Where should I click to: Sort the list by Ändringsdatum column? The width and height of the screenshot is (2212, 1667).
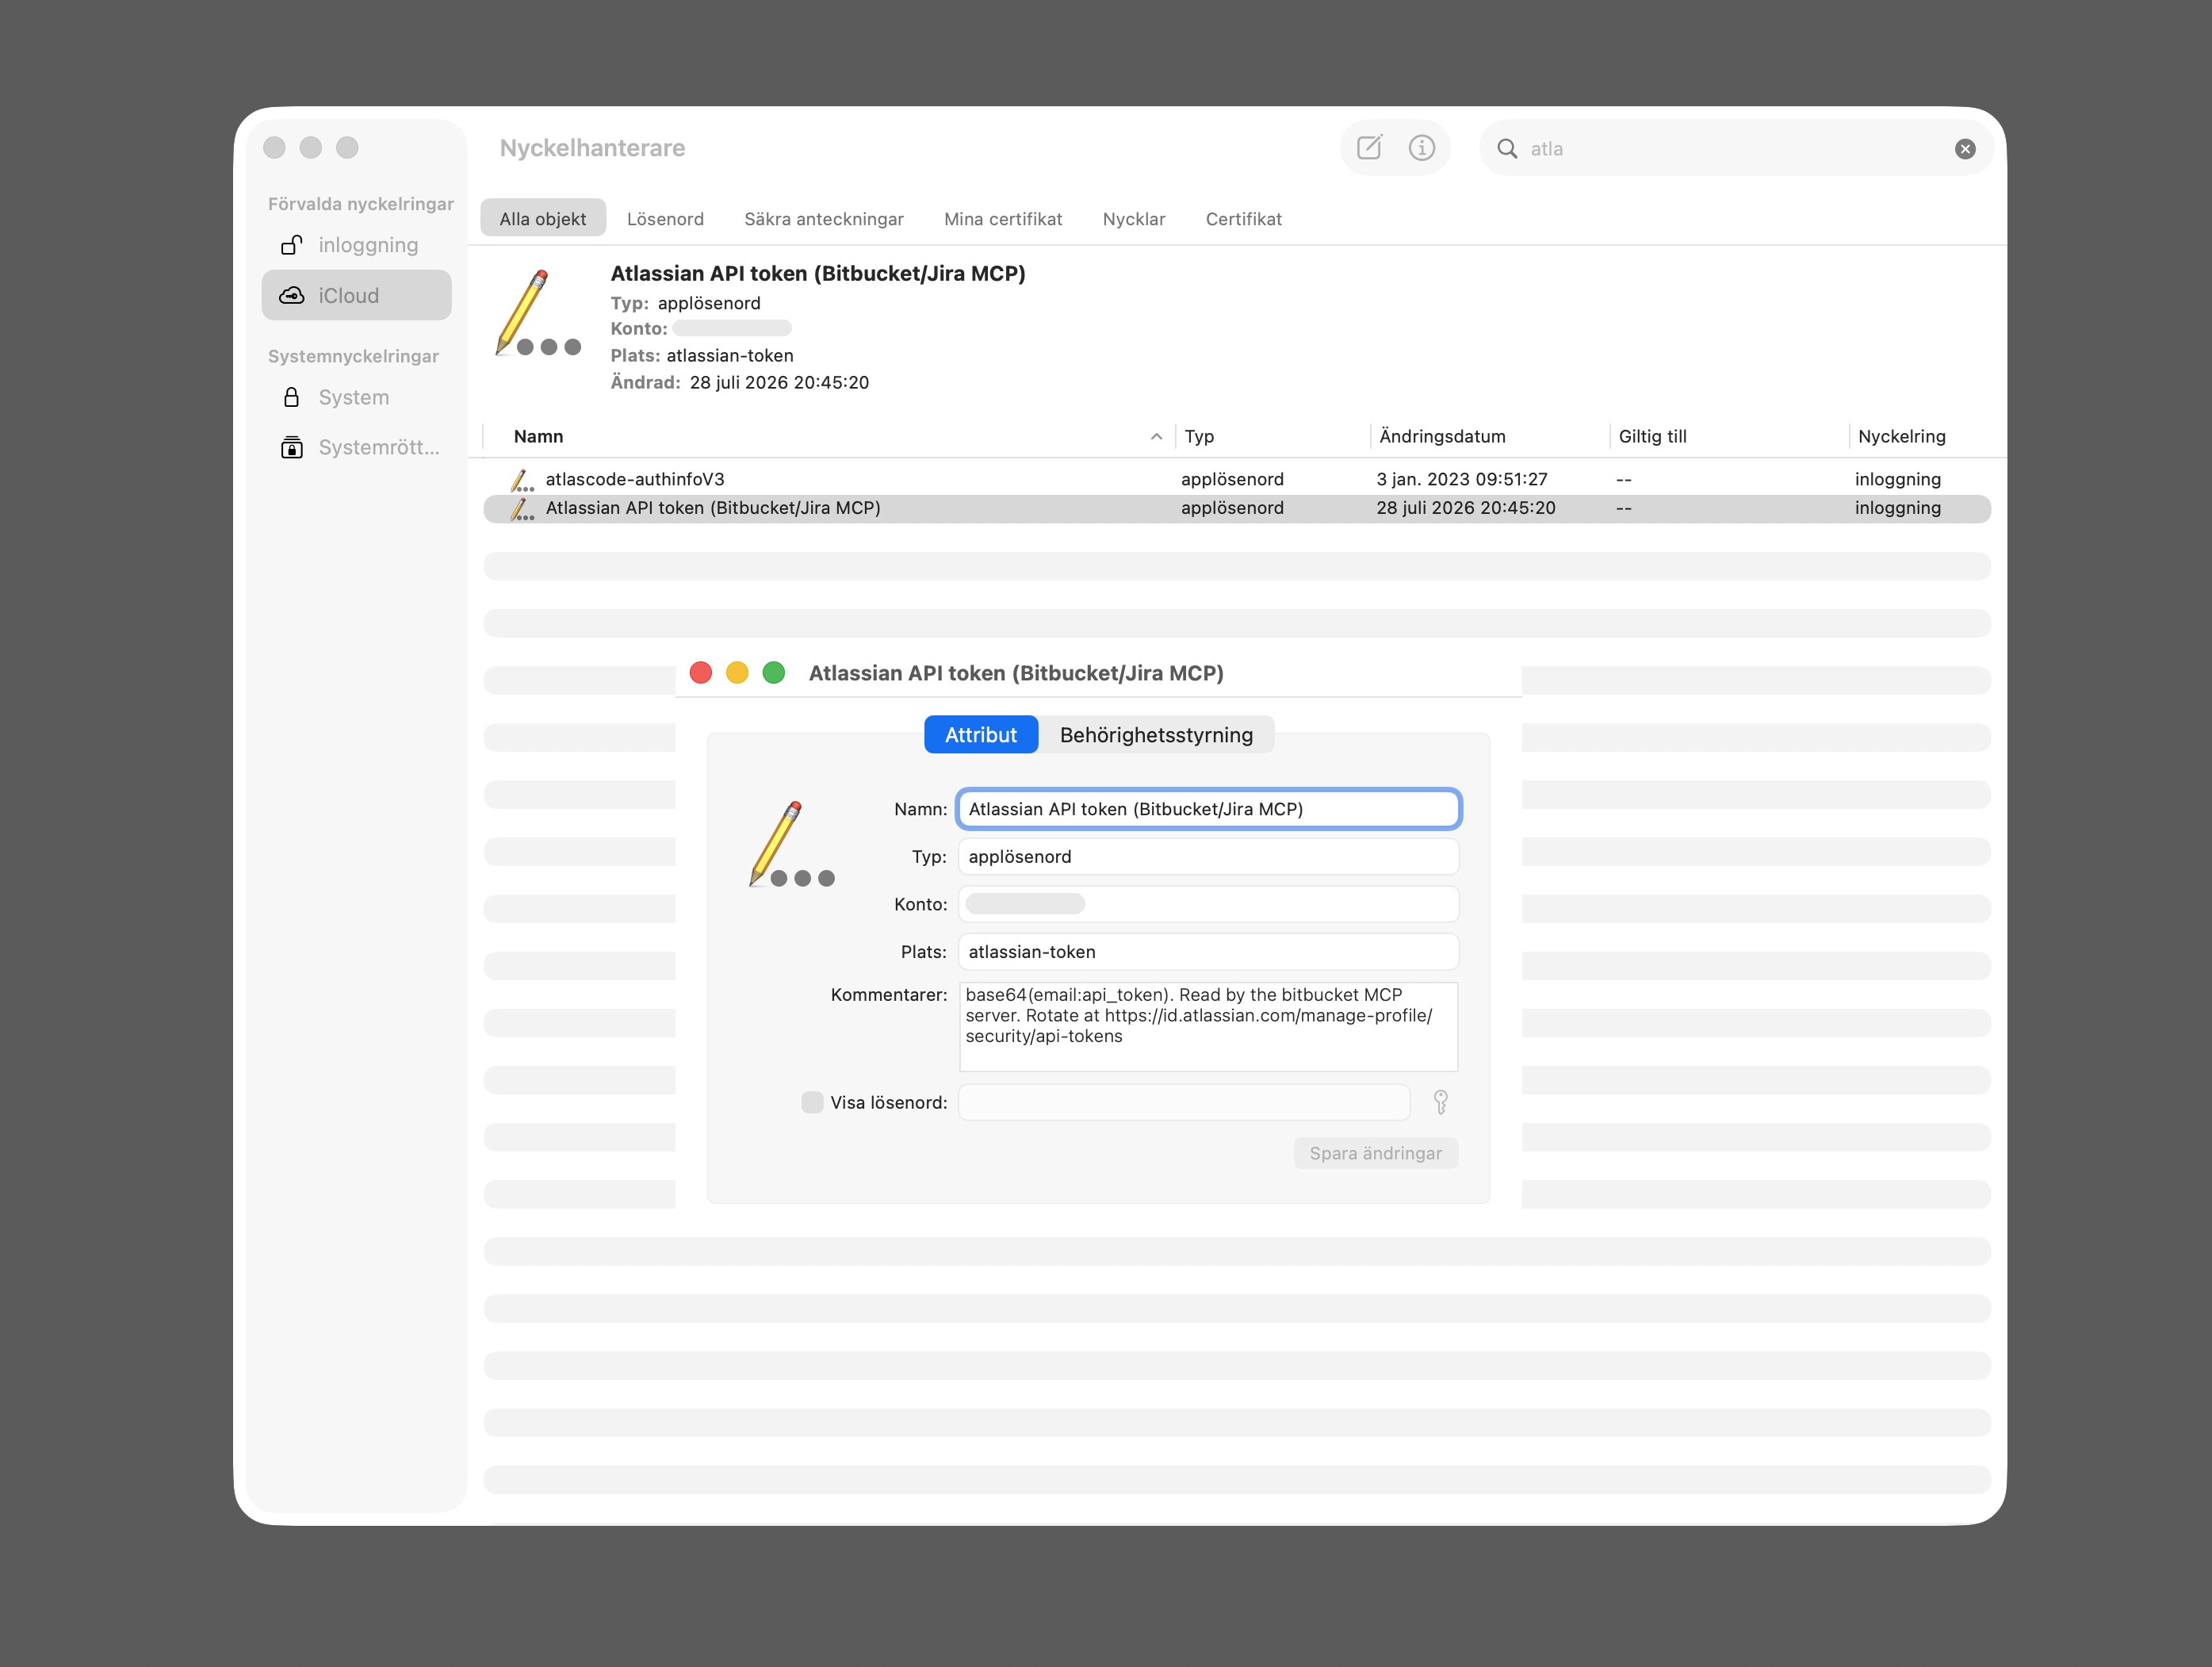click(1489, 437)
